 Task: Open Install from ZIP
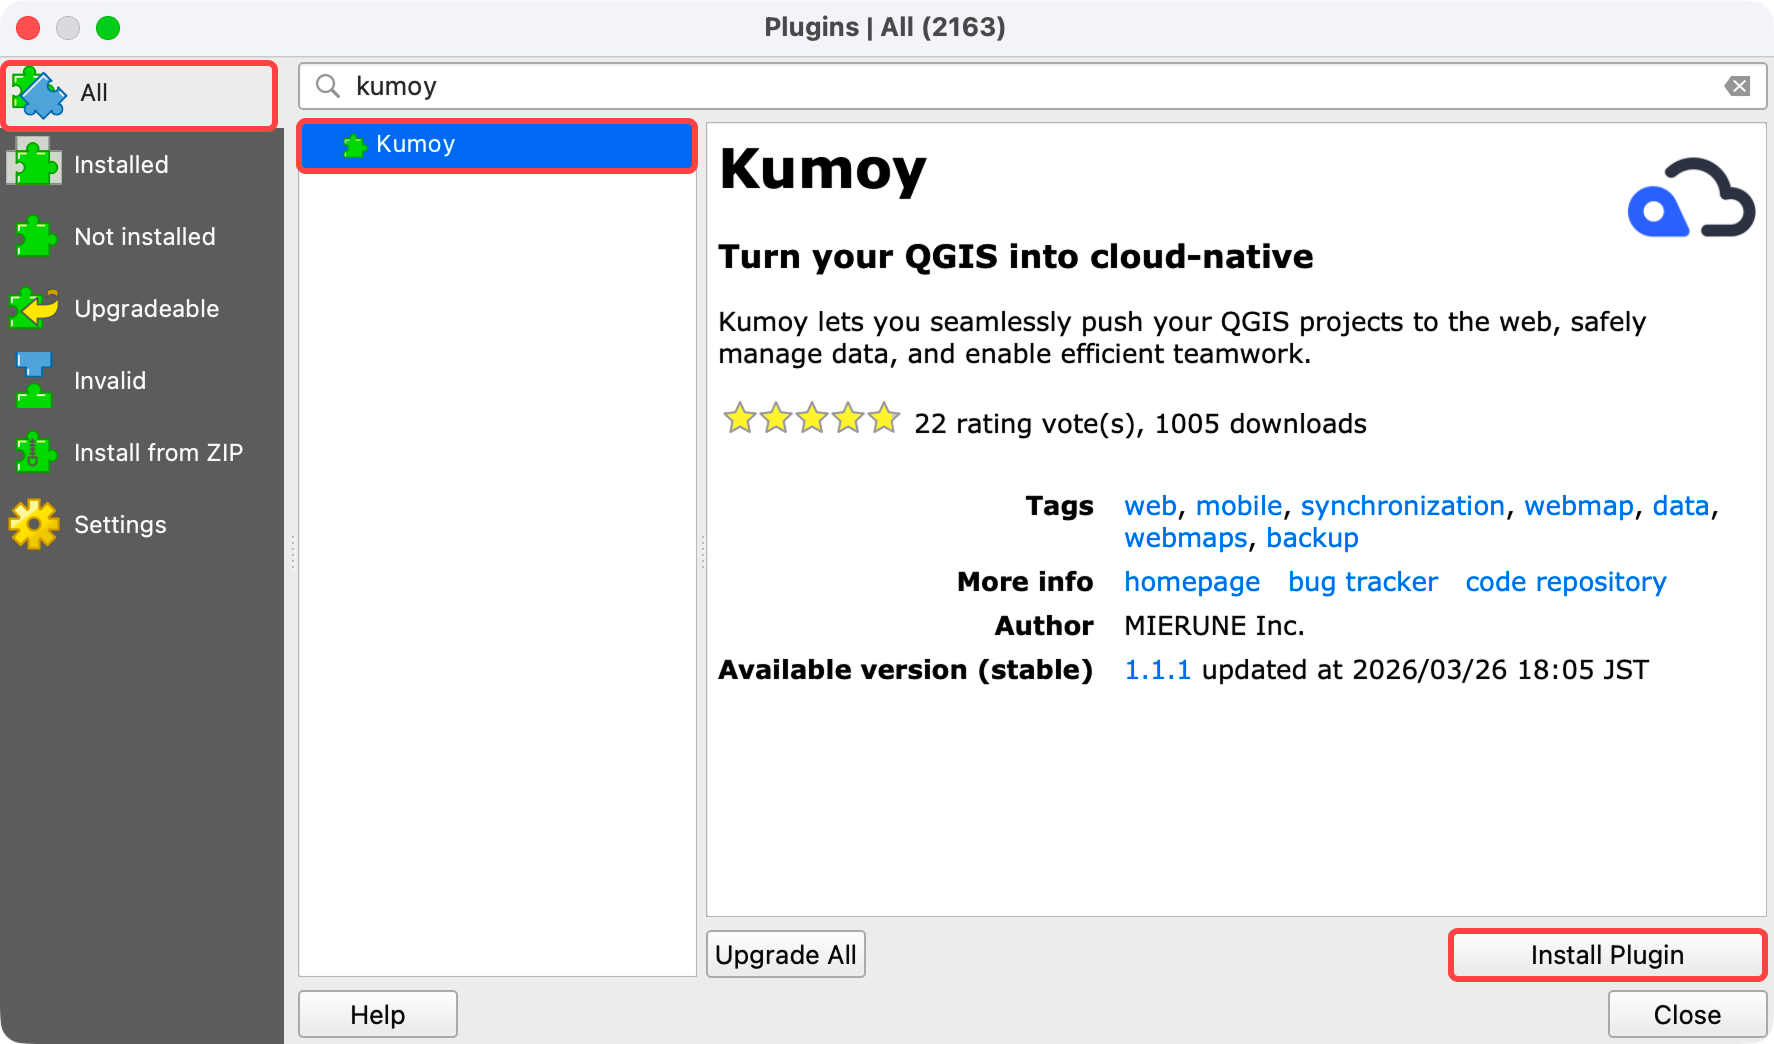(158, 452)
